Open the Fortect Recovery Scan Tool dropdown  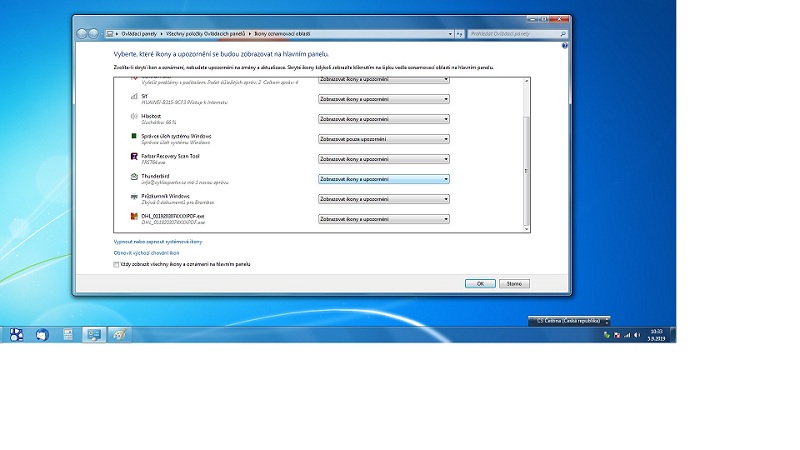pyautogui.click(x=384, y=159)
